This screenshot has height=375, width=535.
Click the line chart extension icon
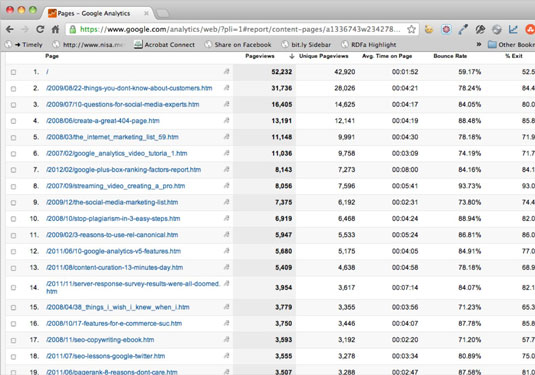(513, 30)
